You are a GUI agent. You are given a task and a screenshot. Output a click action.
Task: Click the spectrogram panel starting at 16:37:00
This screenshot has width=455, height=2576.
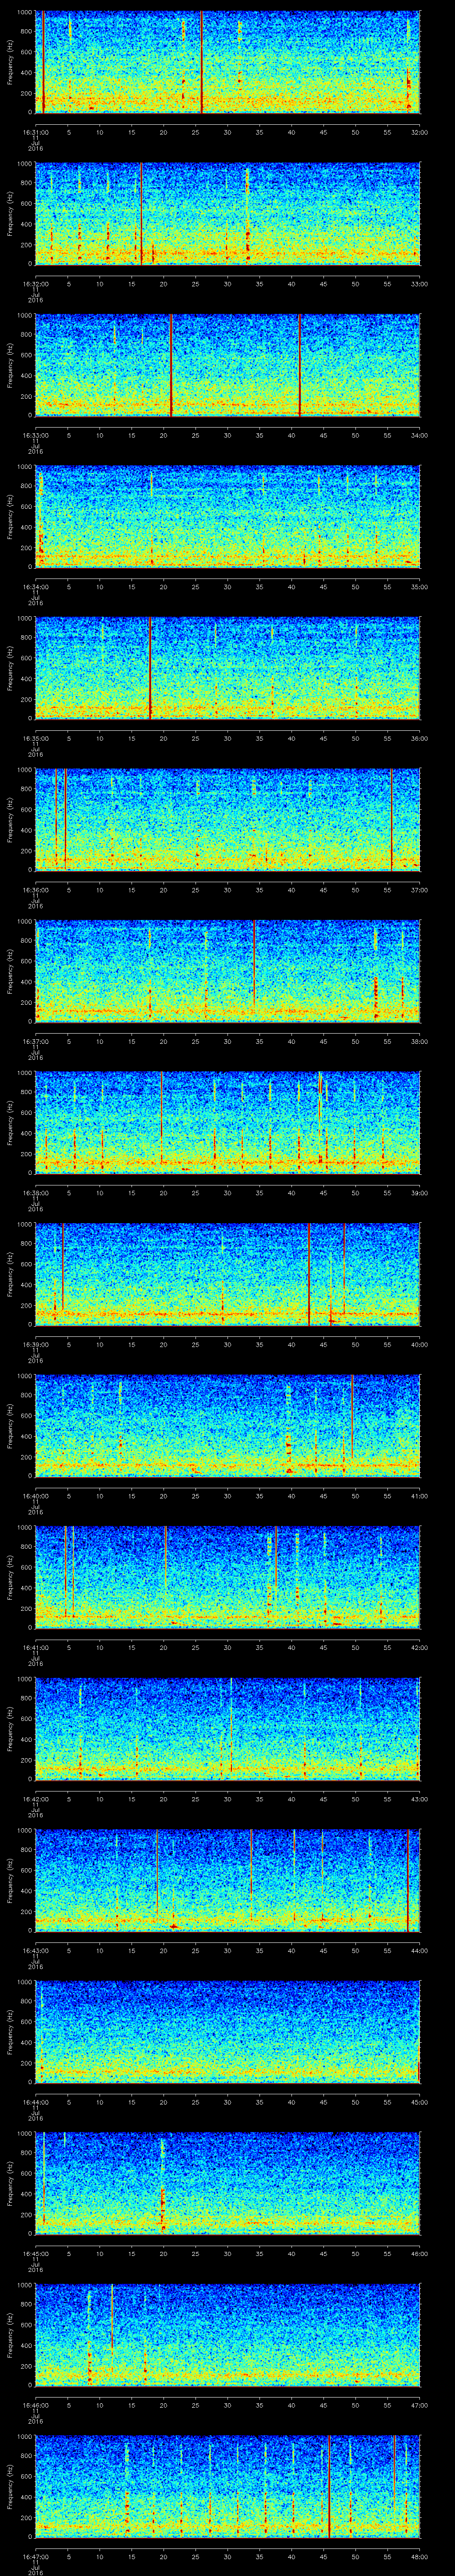[x=228, y=971]
